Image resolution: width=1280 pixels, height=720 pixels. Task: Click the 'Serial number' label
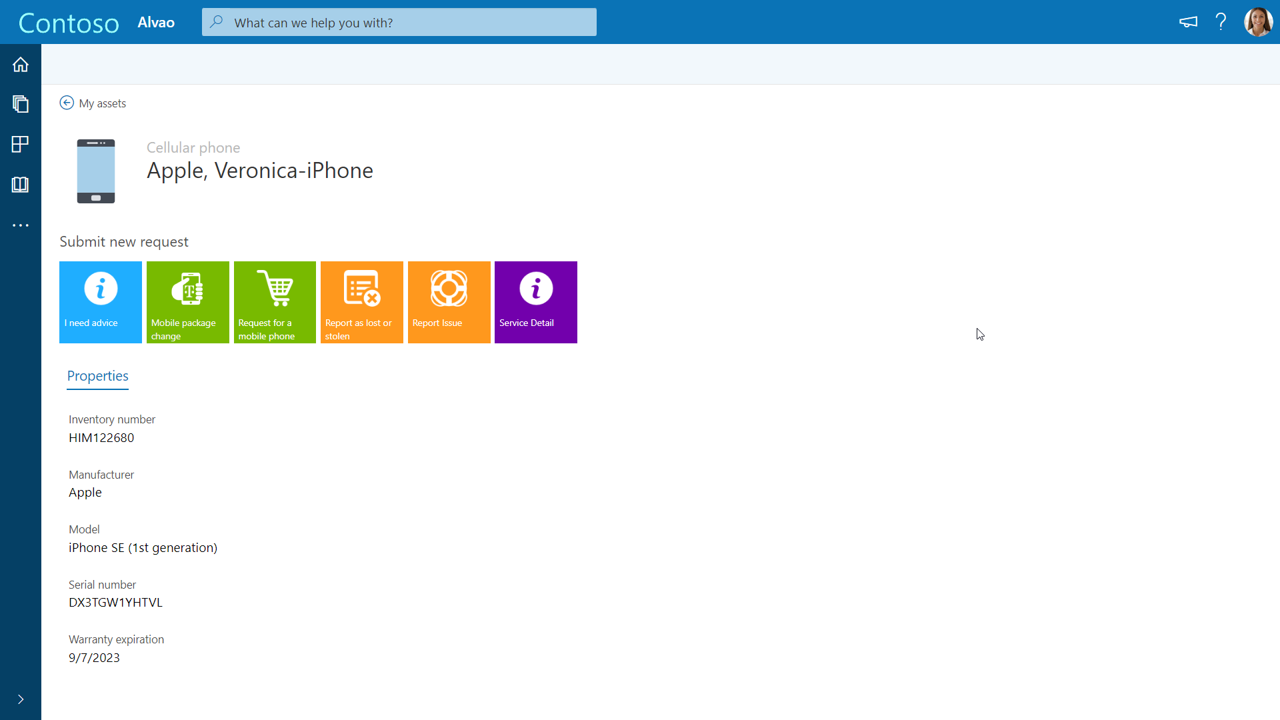tap(102, 584)
